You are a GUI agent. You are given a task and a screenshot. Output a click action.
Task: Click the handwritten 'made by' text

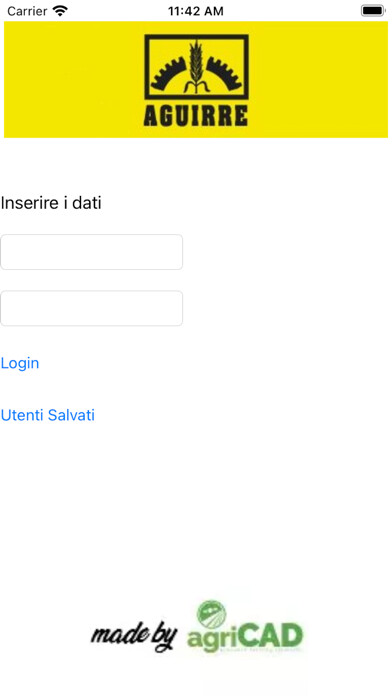134,636
